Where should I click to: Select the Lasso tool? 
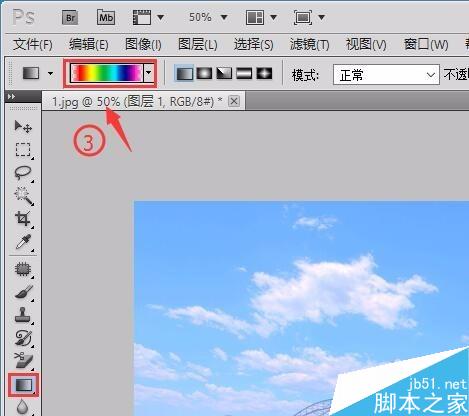coord(23,172)
